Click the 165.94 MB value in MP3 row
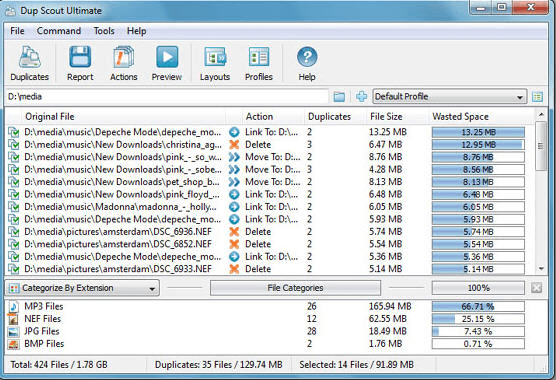The image size is (556, 380). pyautogui.click(x=390, y=307)
